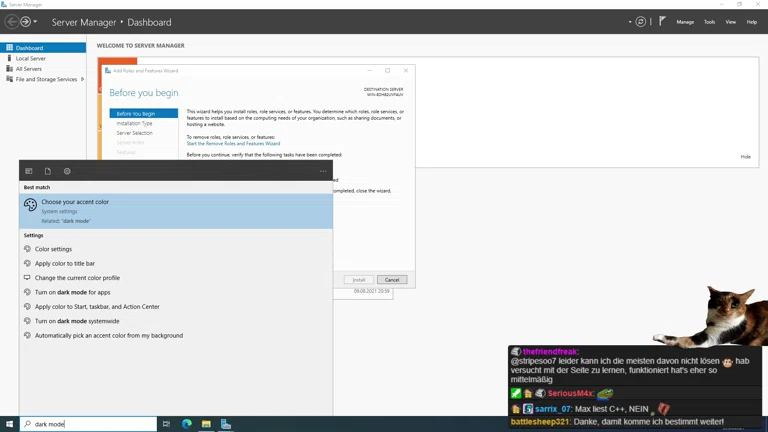Screen dimensions: 768x432
Task: Select the Before You Begin wizard step
Action: (x=144, y=113)
